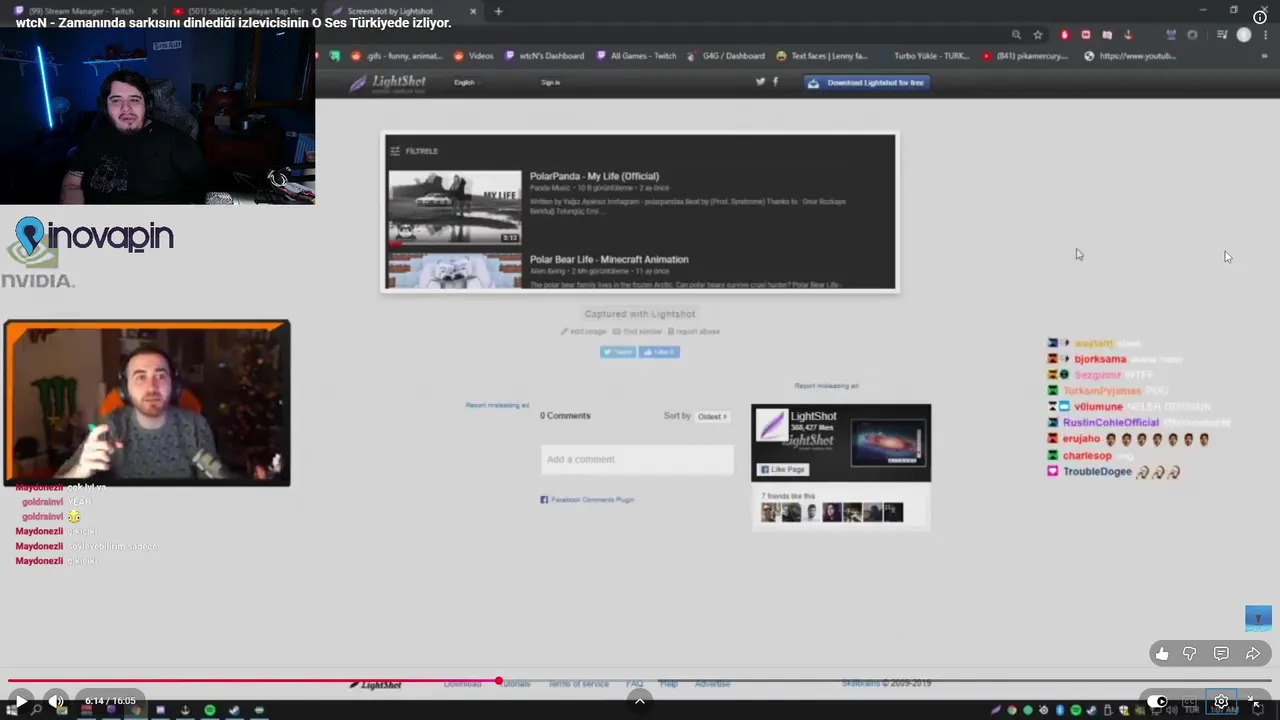
Task: Click the Facebook Like button beside Tweet
Action: coord(659,352)
